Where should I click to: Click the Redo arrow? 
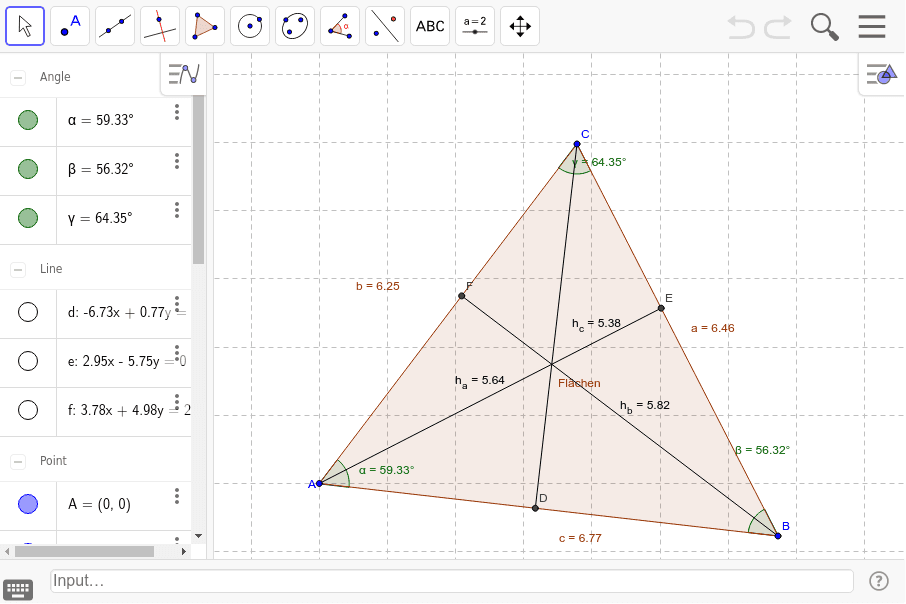click(x=778, y=27)
